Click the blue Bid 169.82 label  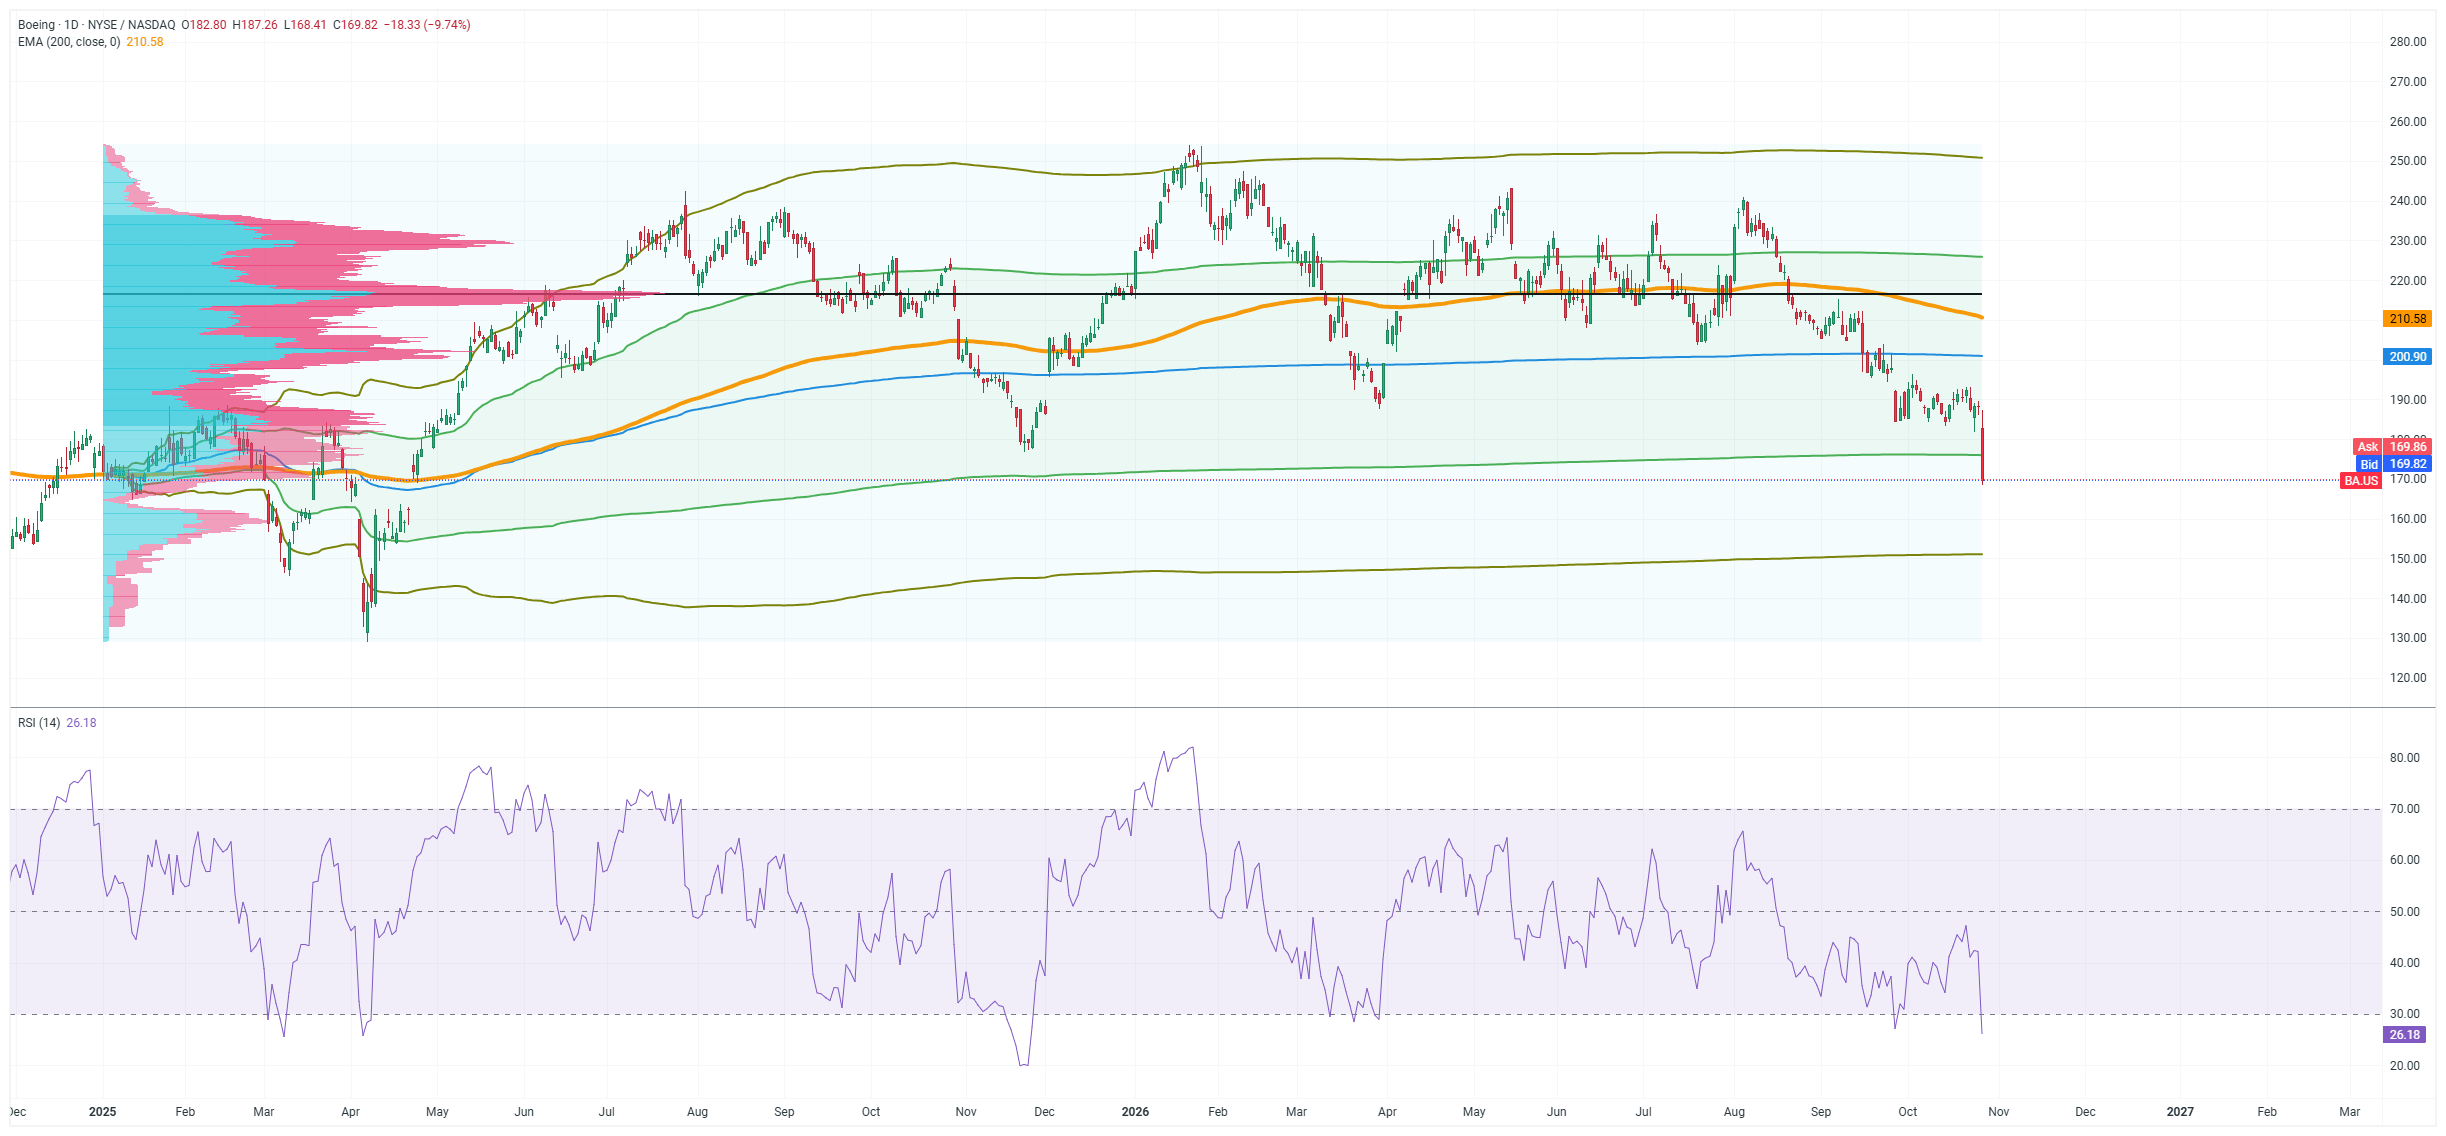(x=2392, y=464)
